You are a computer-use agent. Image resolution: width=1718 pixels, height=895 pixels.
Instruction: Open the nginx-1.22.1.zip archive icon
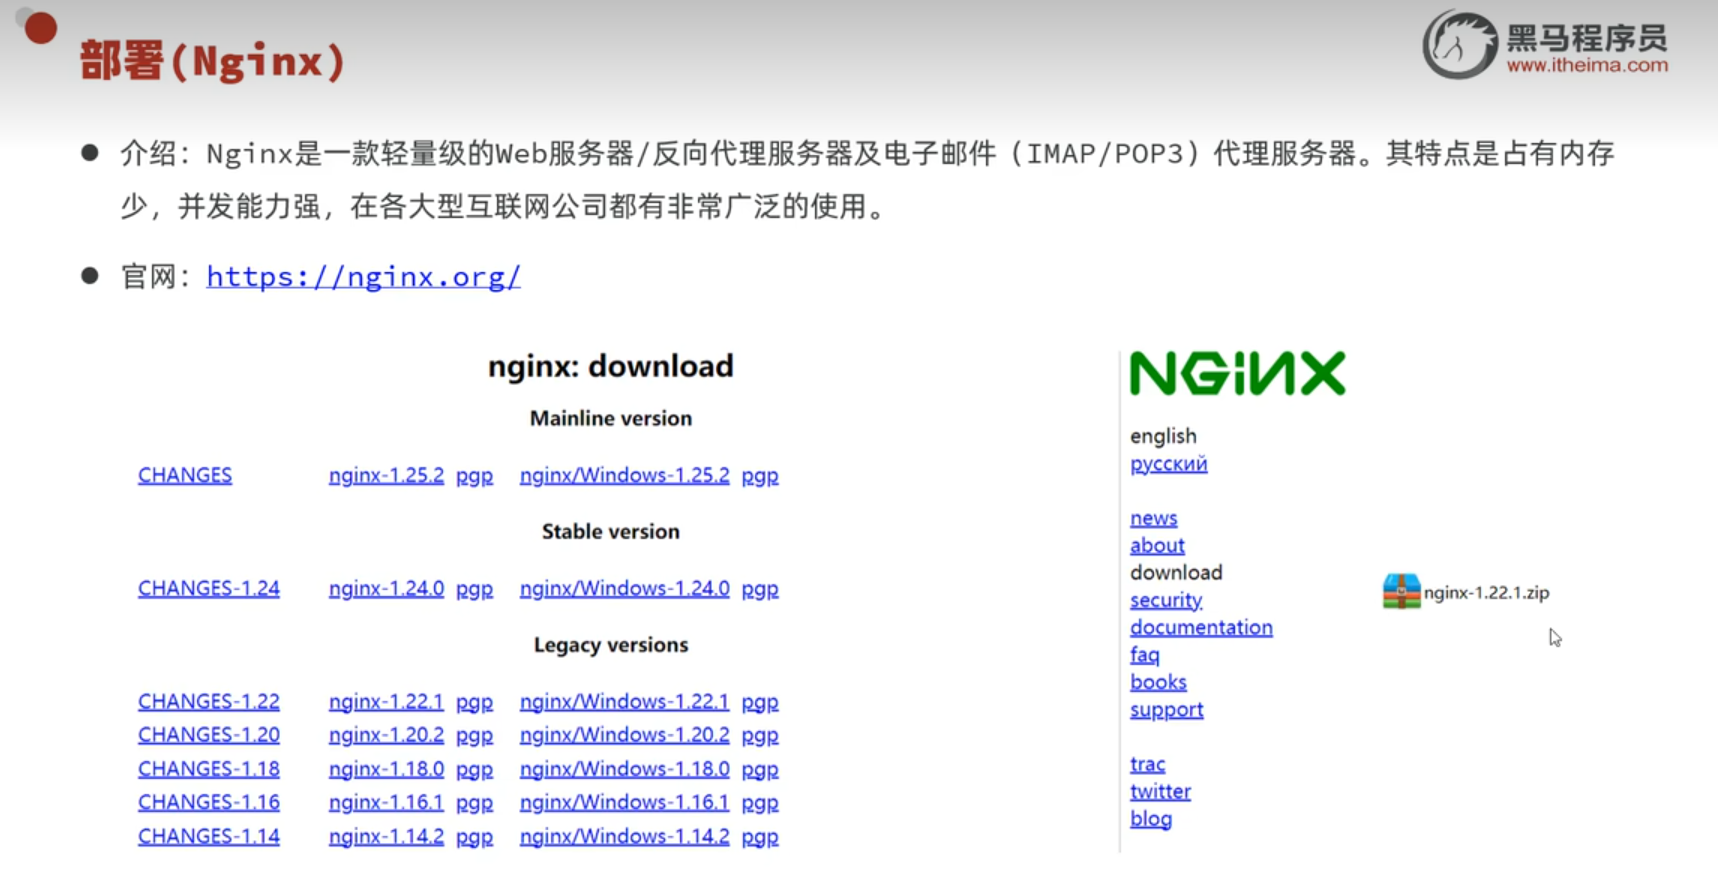(x=1401, y=591)
